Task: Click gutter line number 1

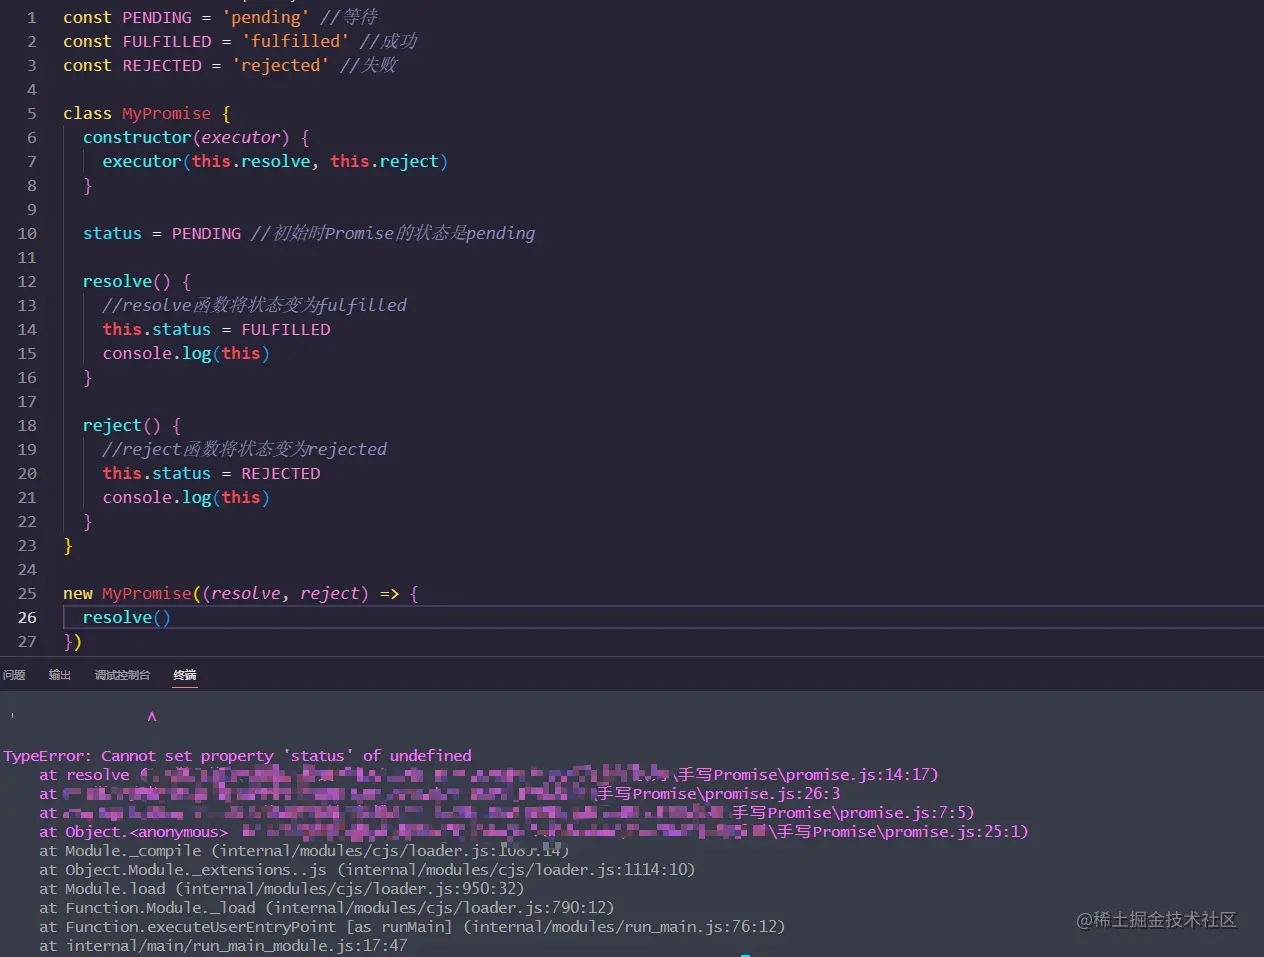Action: [31, 17]
